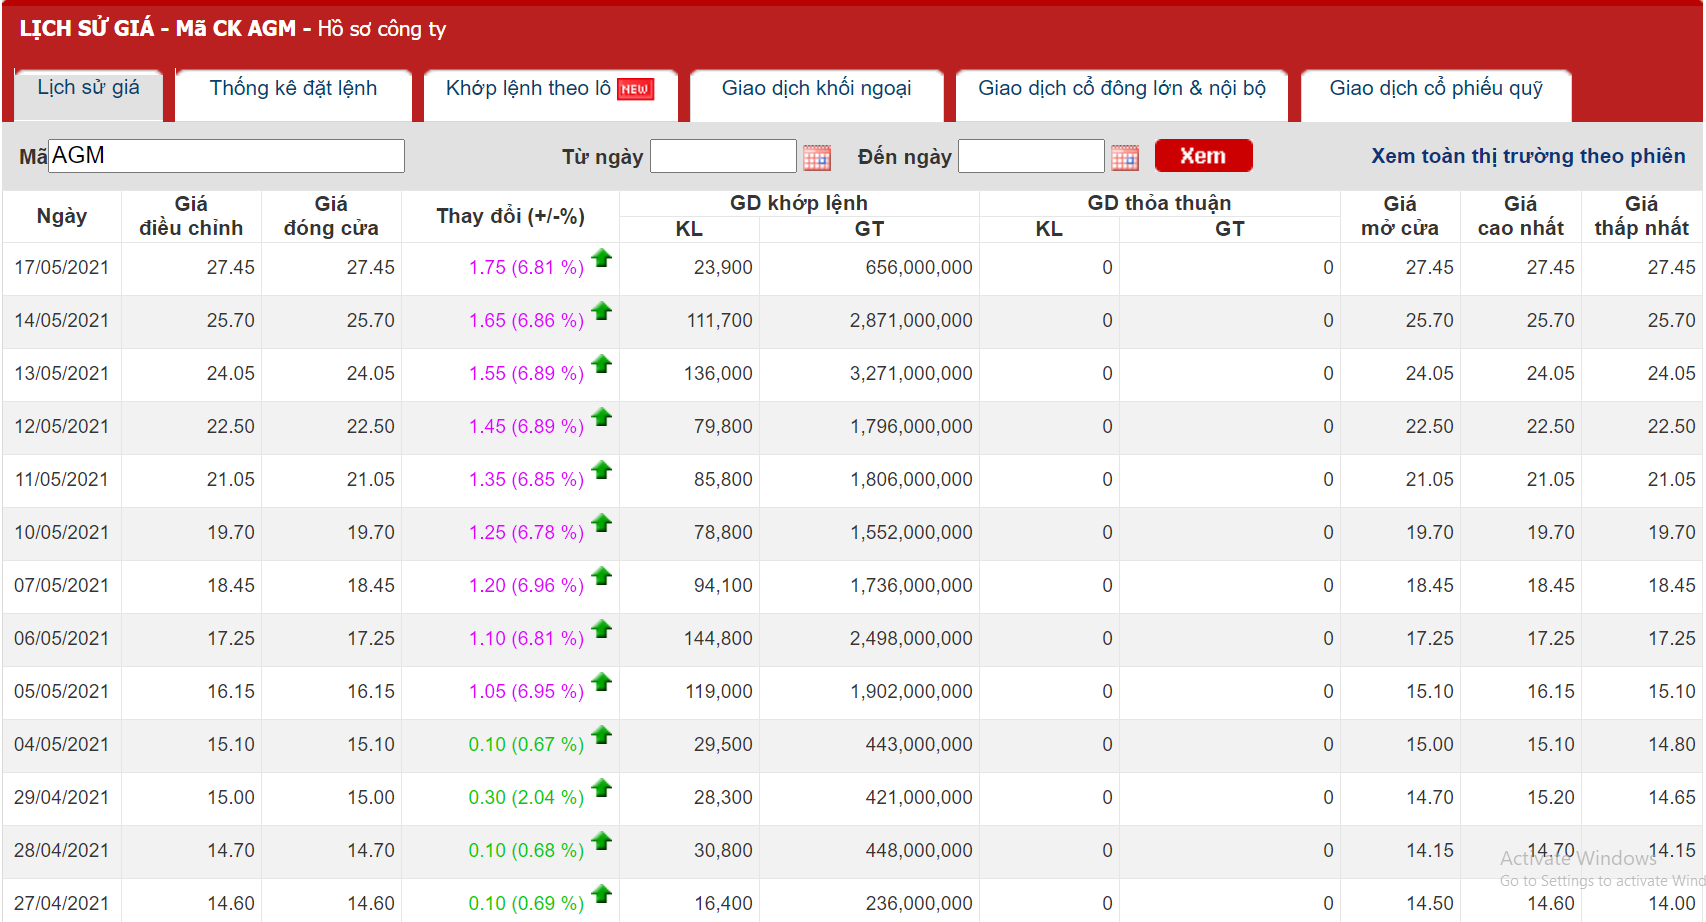
Task: Open 'Giao dịch cổ phiếu quỹ' tab
Action: pyautogui.click(x=1435, y=89)
